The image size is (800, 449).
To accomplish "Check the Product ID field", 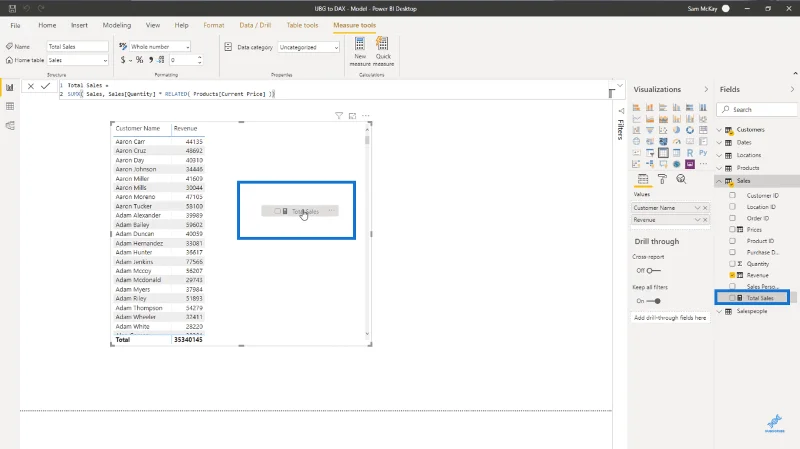I will pos(732,241).
